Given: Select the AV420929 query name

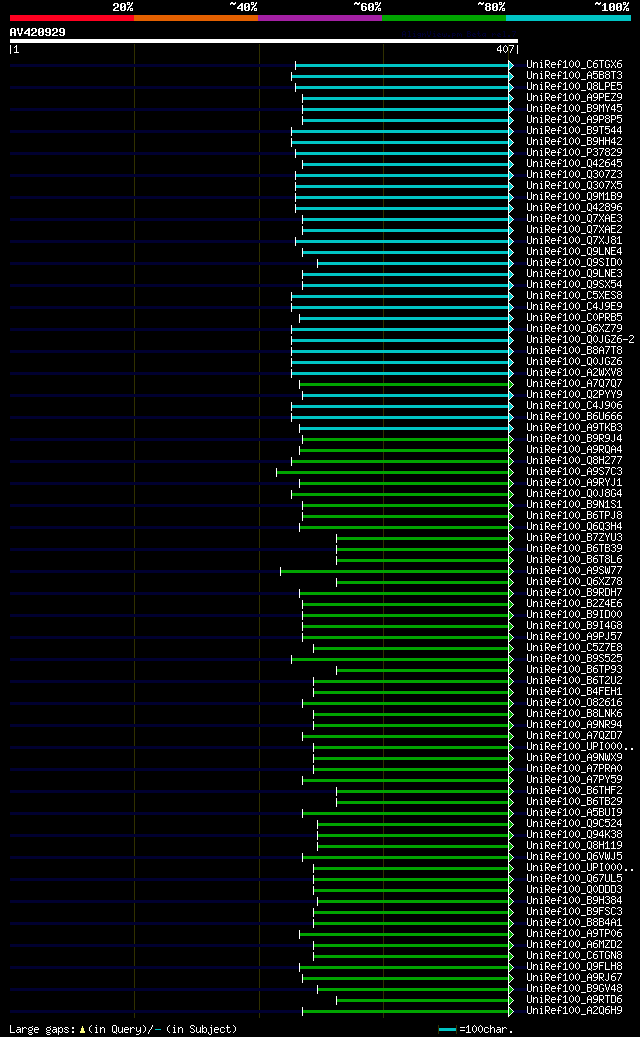Looking at the screenshot, I should click(37, 32).
